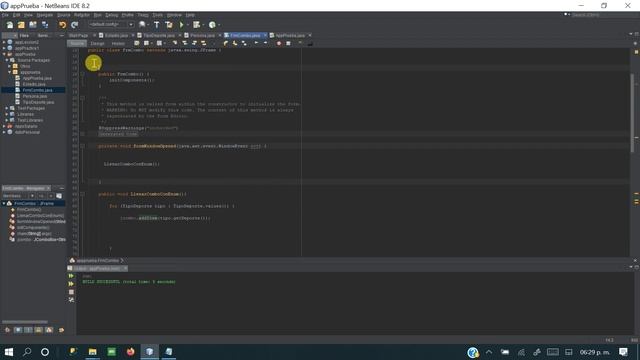Viewport: 640px width, 360px height.
Task: Switch to the Persona.java editor tab
Action: (x=202, y=36)
